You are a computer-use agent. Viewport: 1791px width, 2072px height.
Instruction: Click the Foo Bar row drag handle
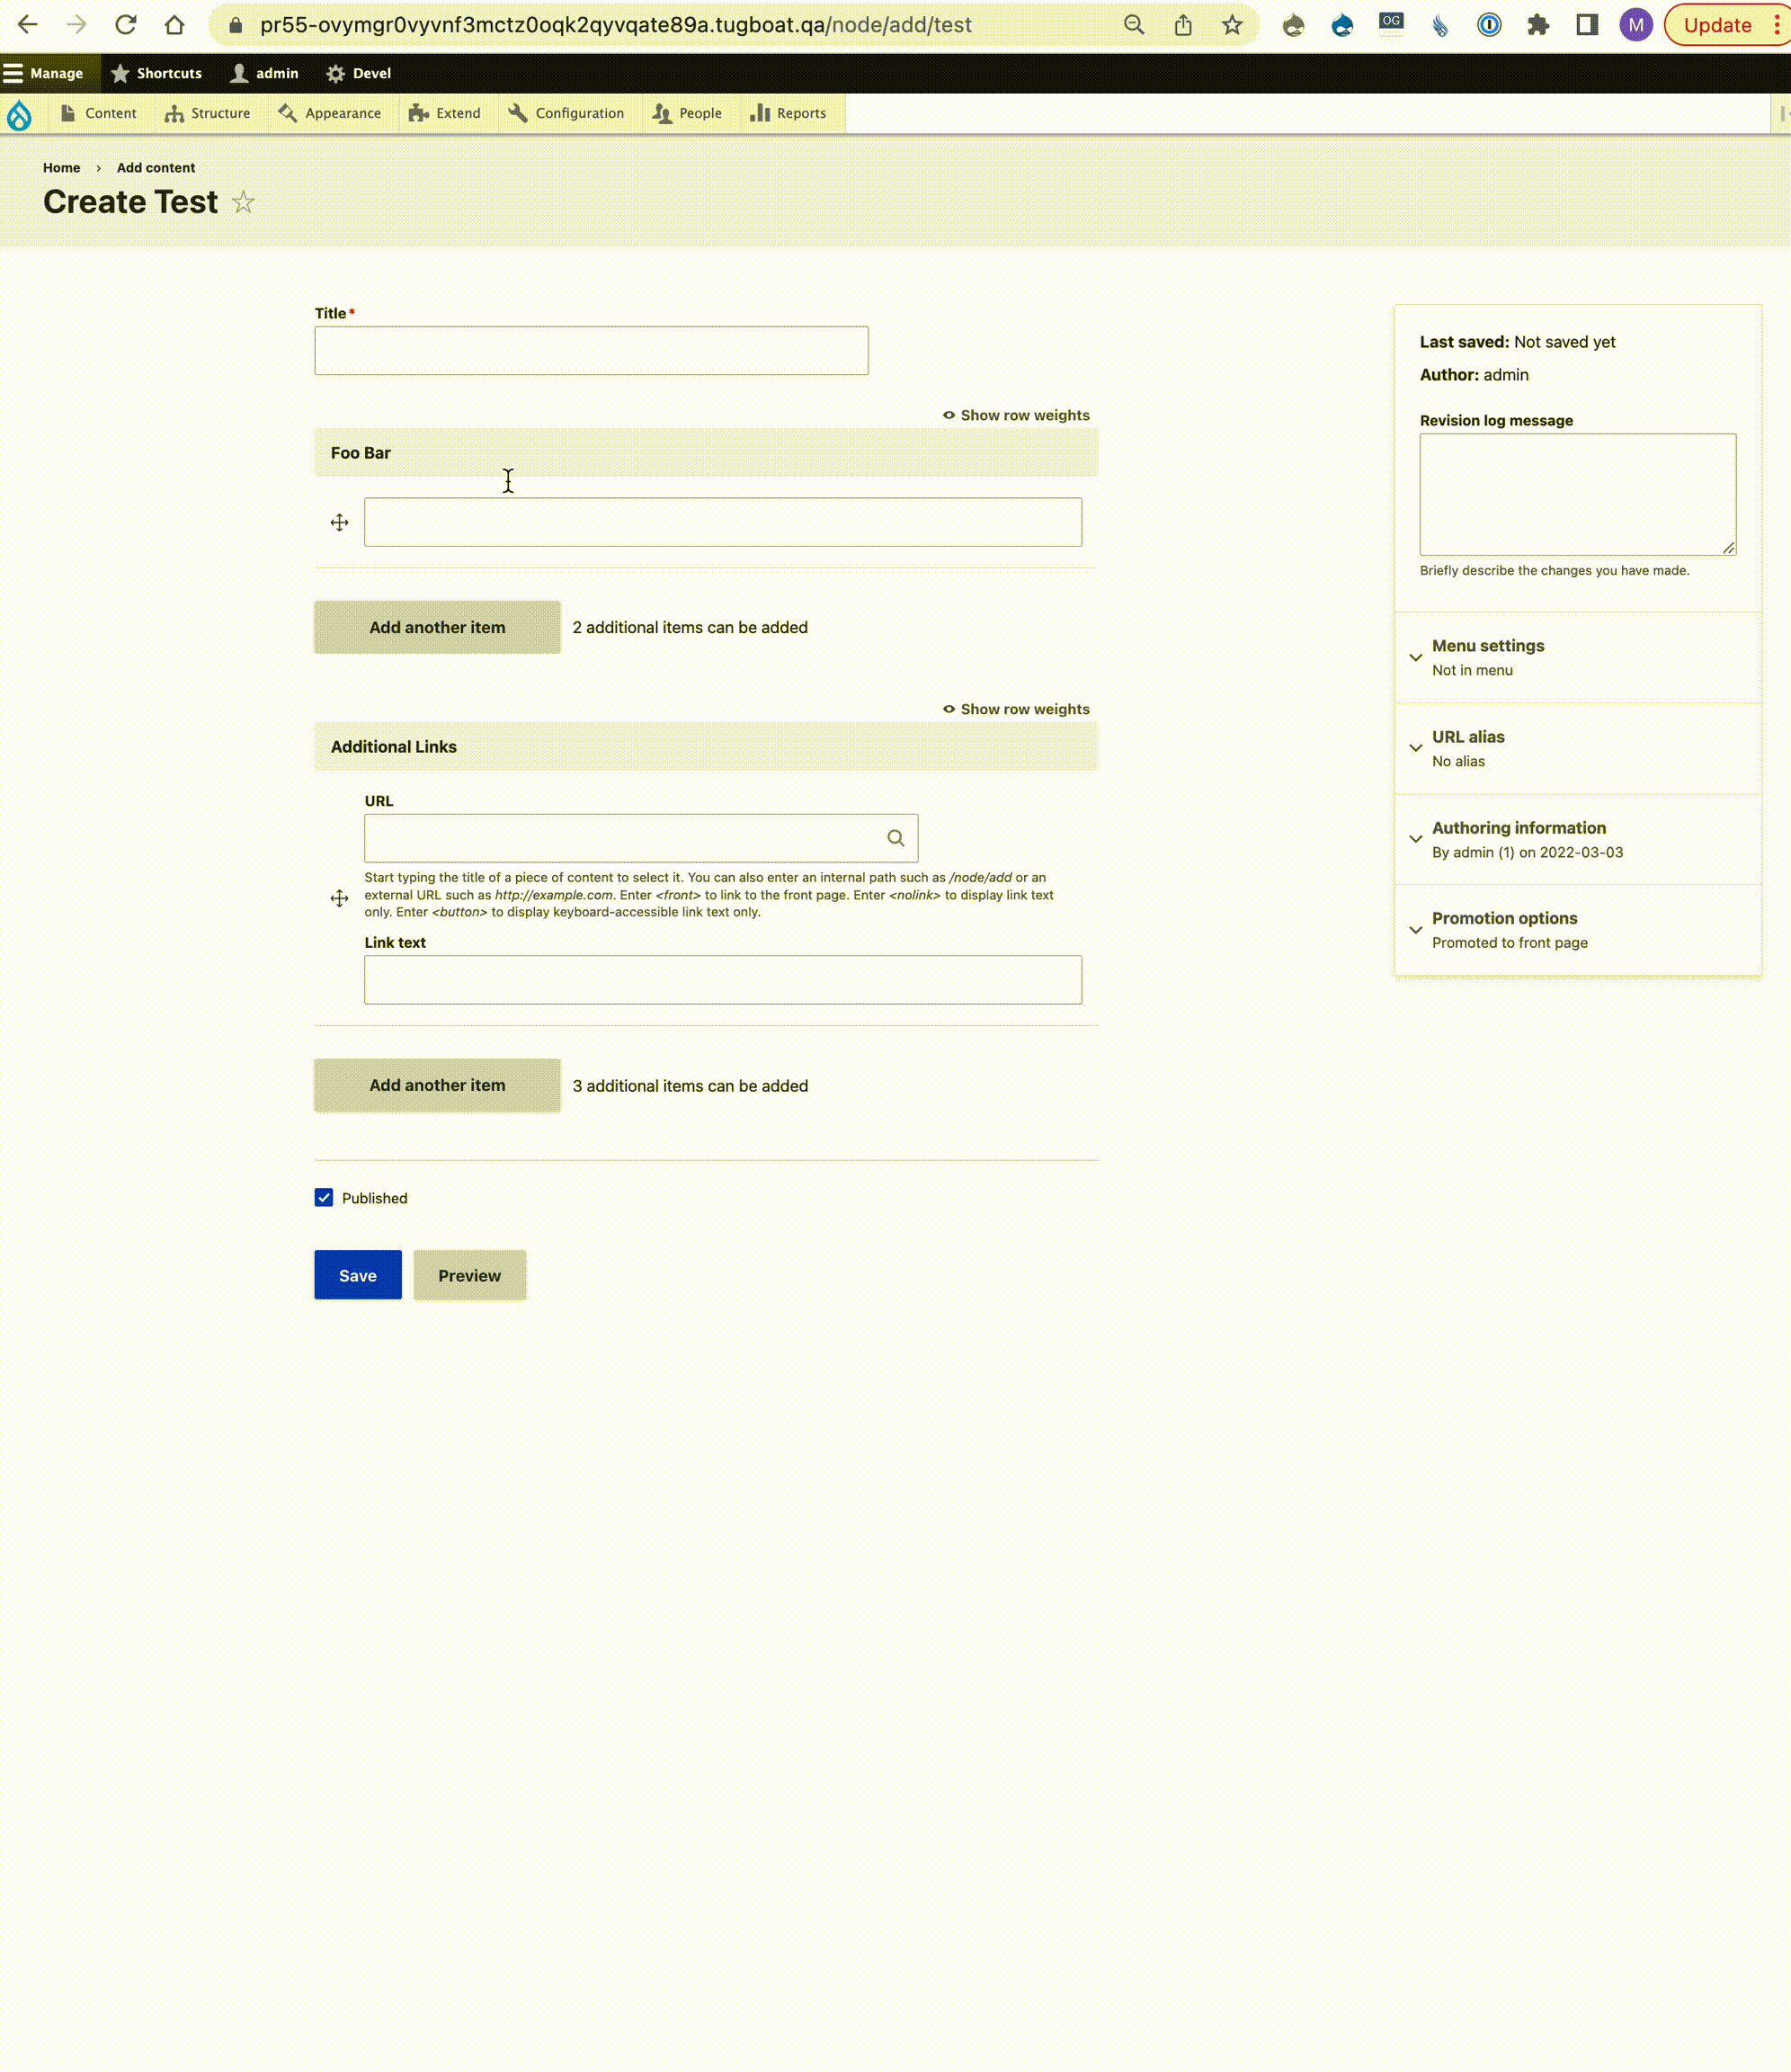click(x=340, y=523)
